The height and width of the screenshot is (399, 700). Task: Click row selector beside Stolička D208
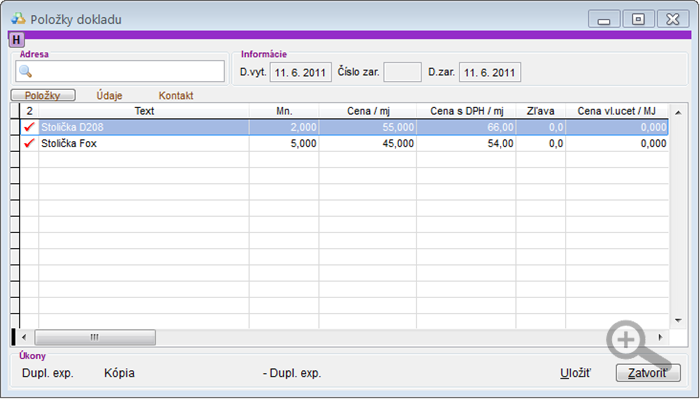pyautogui.click(x=15, y=127)
